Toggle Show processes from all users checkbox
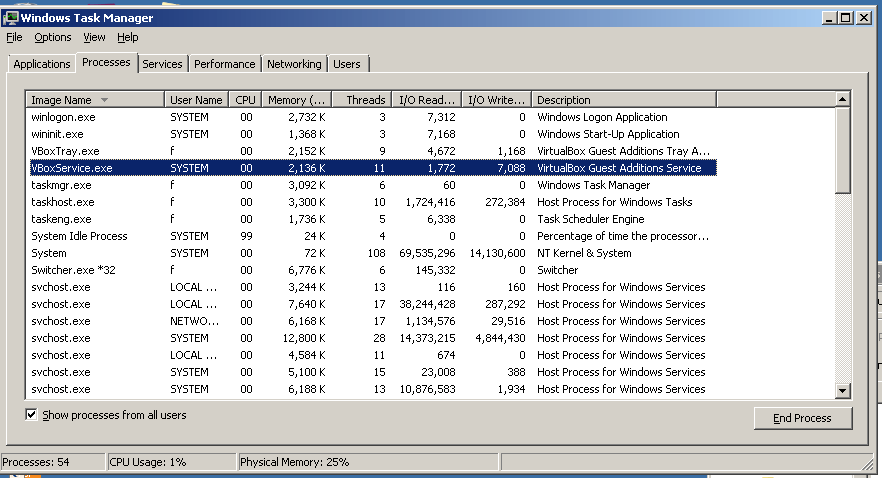 tap(31, 415)
